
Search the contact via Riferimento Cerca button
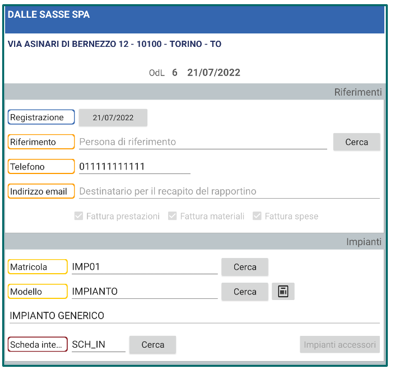357,142
